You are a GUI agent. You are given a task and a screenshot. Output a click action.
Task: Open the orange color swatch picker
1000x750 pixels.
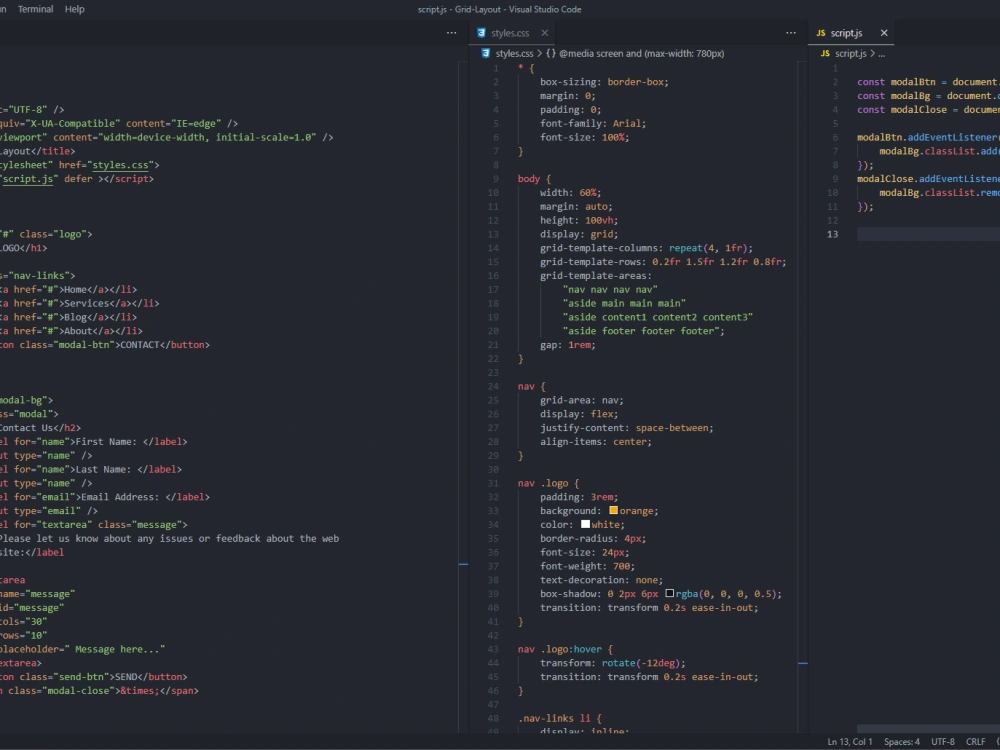[x=614, y=510]
